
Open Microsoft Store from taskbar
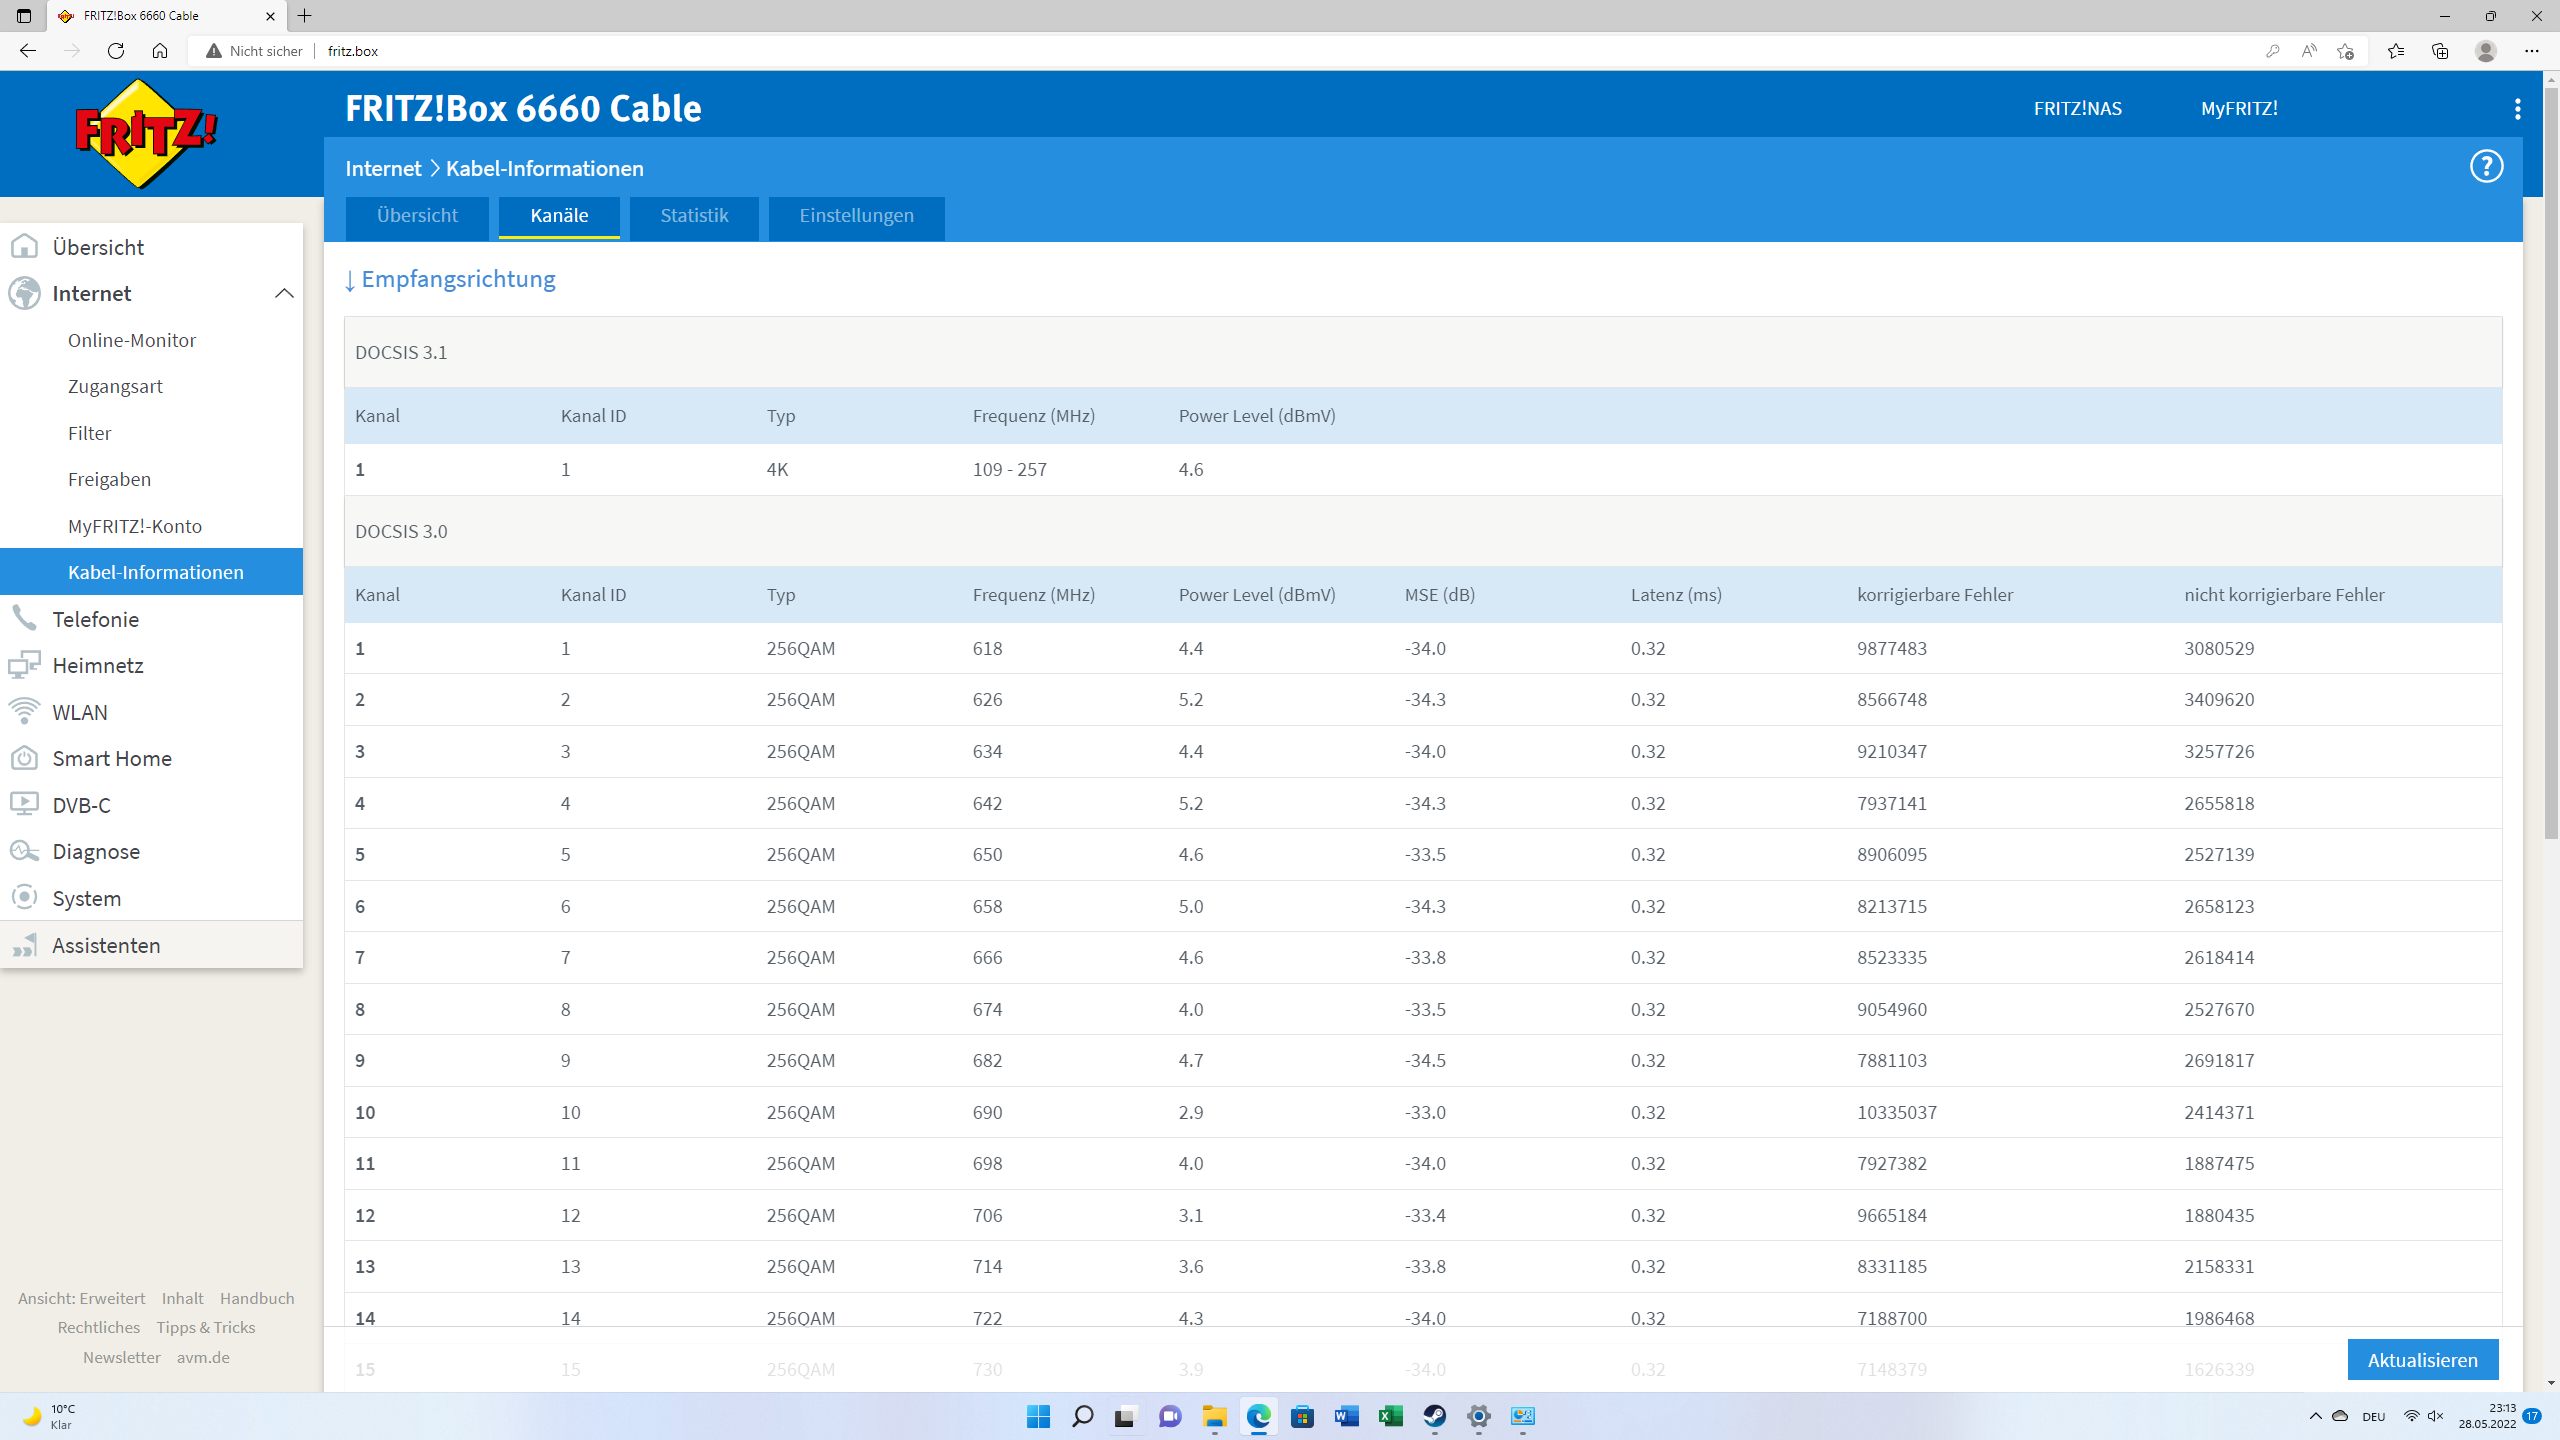(x=1302, y=1416)
